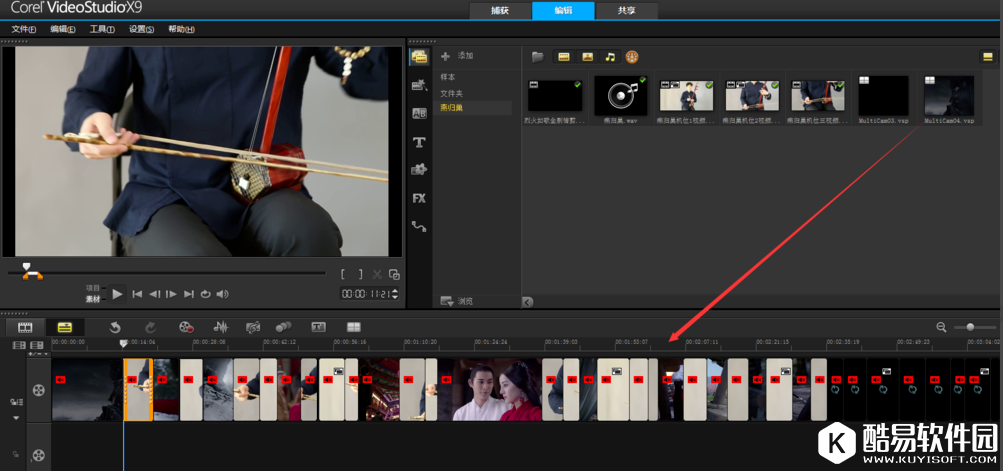Open the Title (T) library panel
The width and height of the screenshot is (1003, 471).
point(419,142)
